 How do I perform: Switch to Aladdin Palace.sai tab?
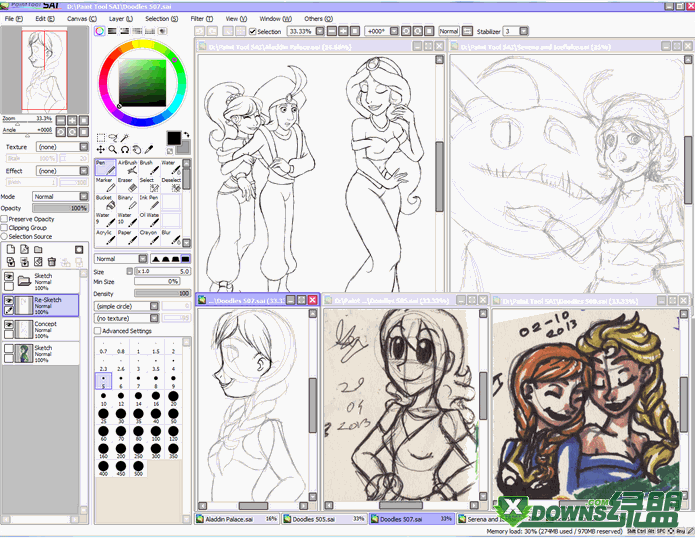click(237, 519)
